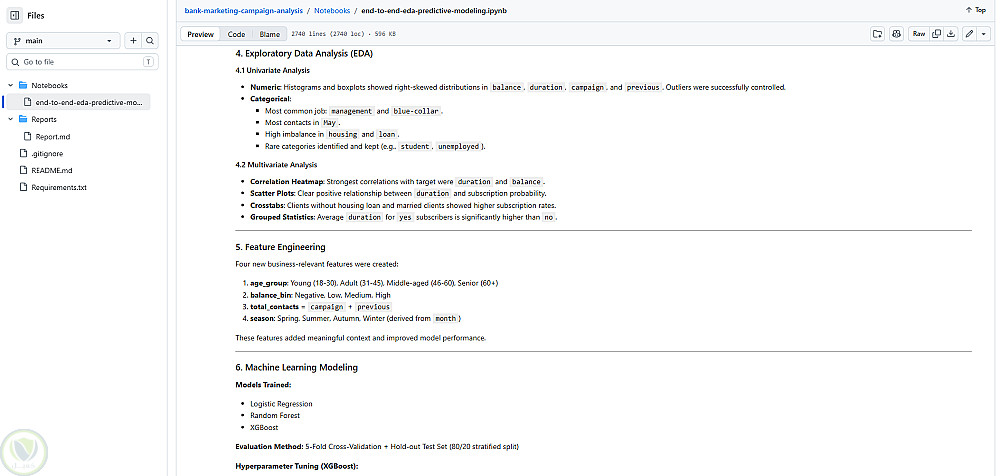Image resolution: width=1000 pixels, height=476 pixels.
Task: Open the main branch dropdown
Action: click(63, 41)
